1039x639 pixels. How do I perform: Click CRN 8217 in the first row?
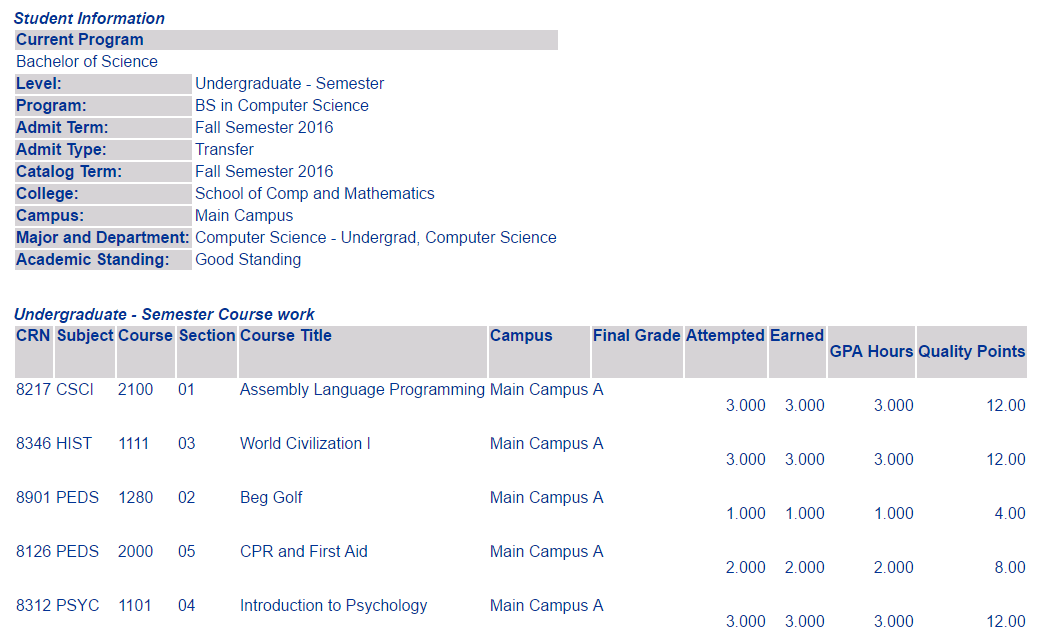tap(33, 389)
